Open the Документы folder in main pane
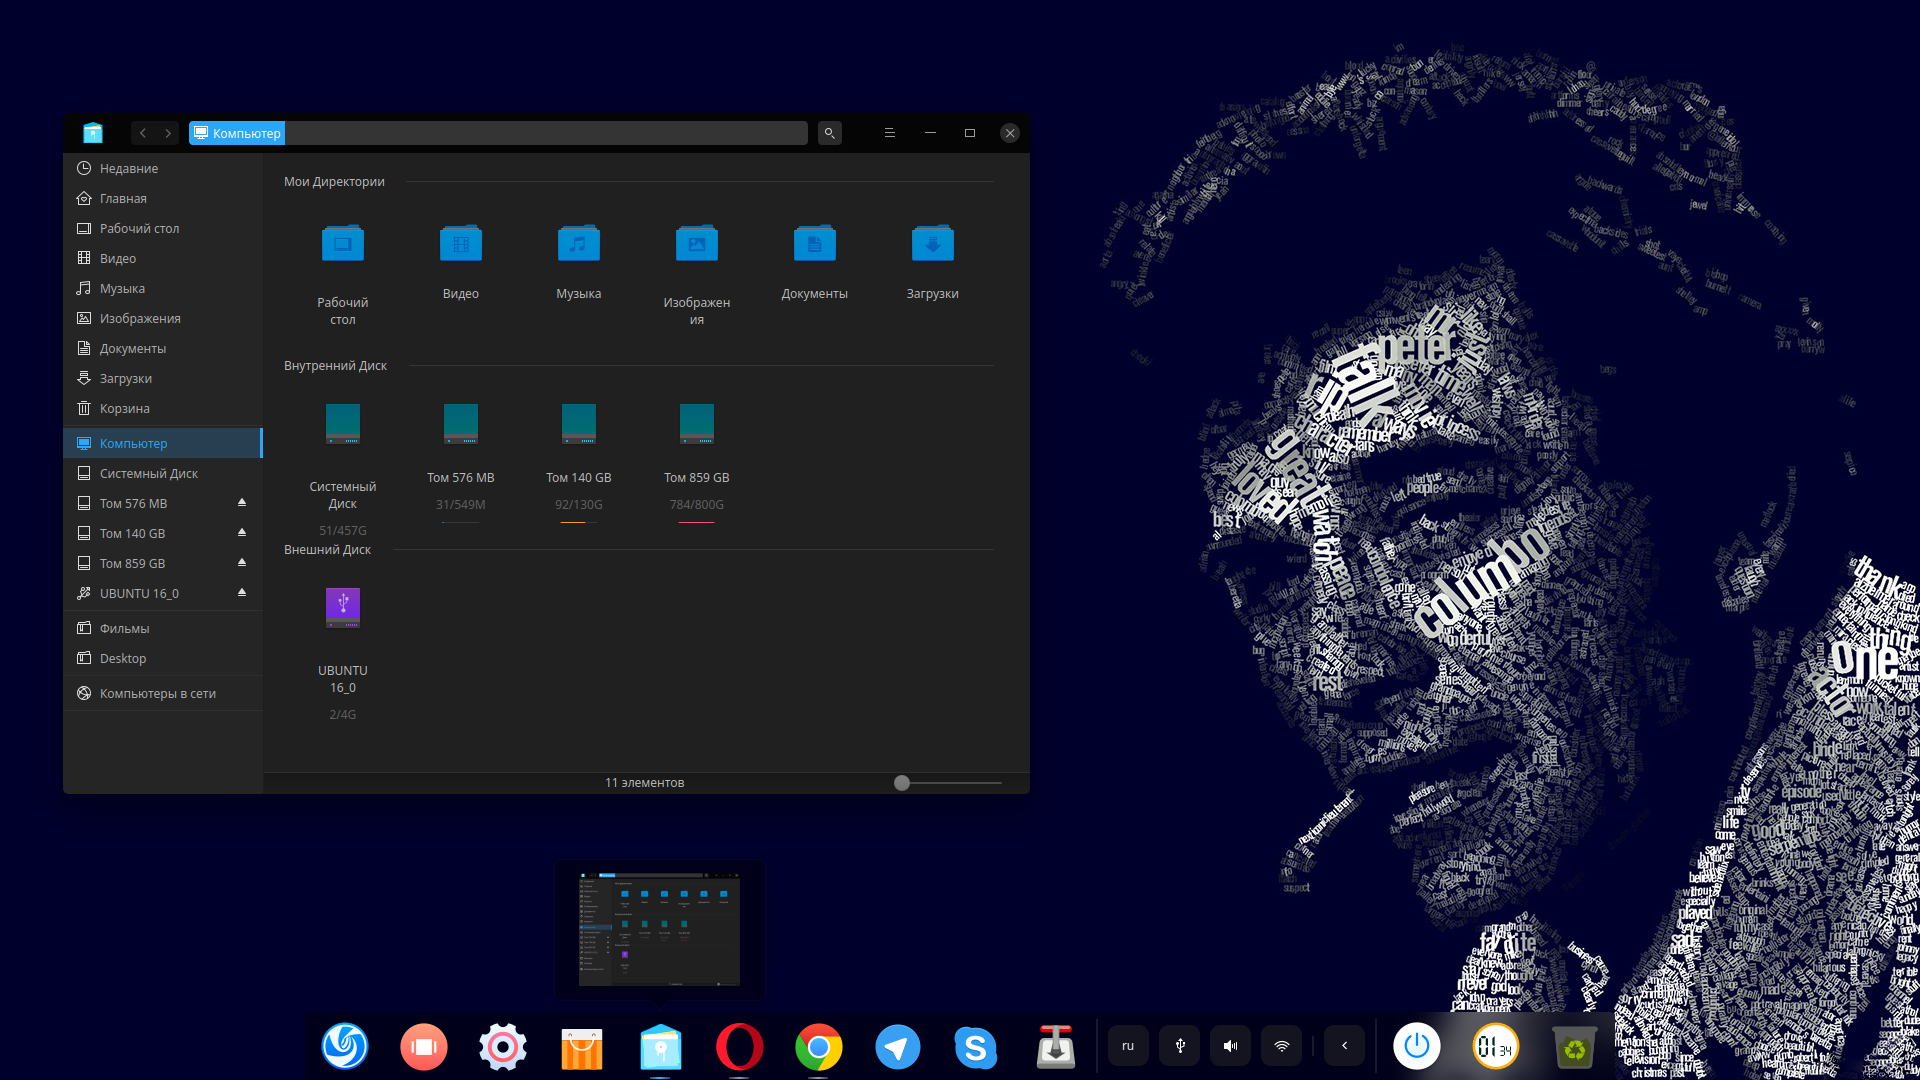Screen dimensions: 1920x1080 [x=815, y=243]
